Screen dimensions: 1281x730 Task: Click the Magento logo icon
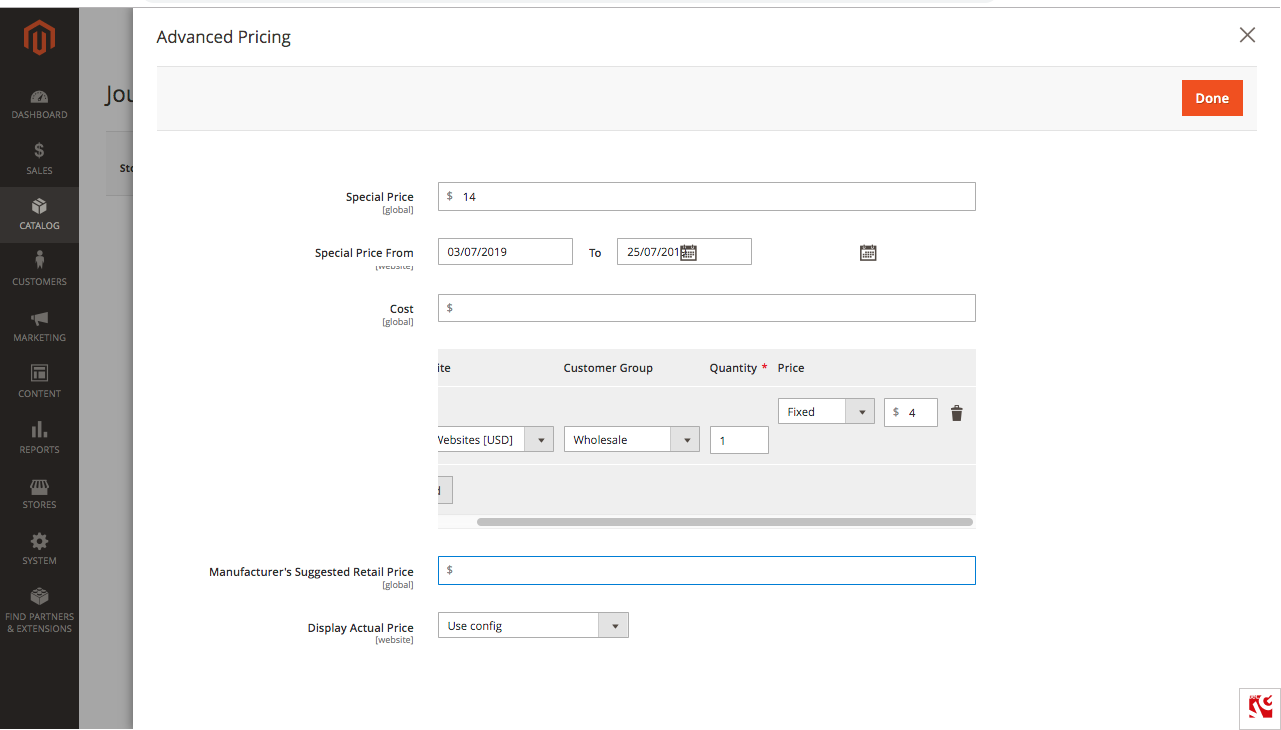(39, 39)
